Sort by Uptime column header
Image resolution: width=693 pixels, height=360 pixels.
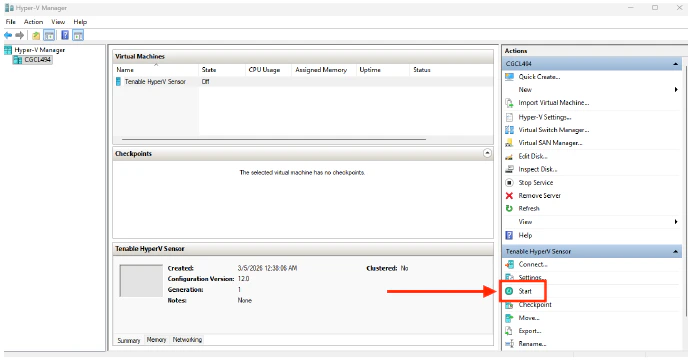383,70
